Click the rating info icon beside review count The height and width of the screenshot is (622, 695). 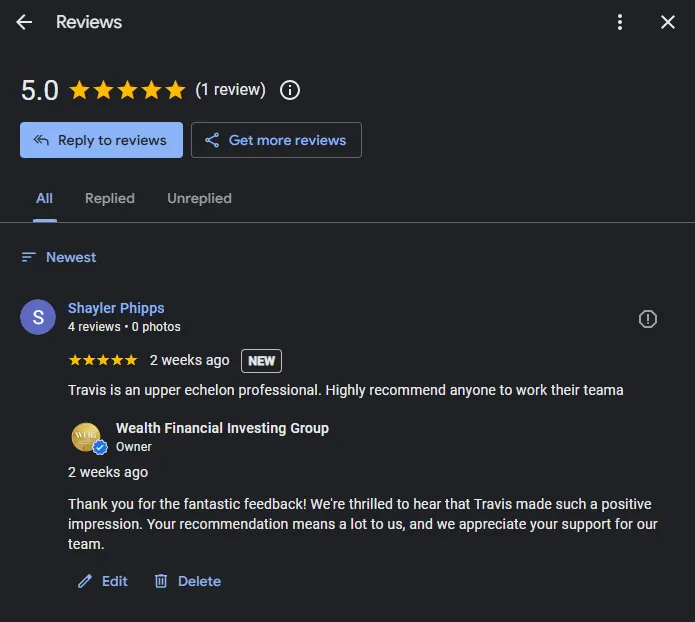pos(289,90)
